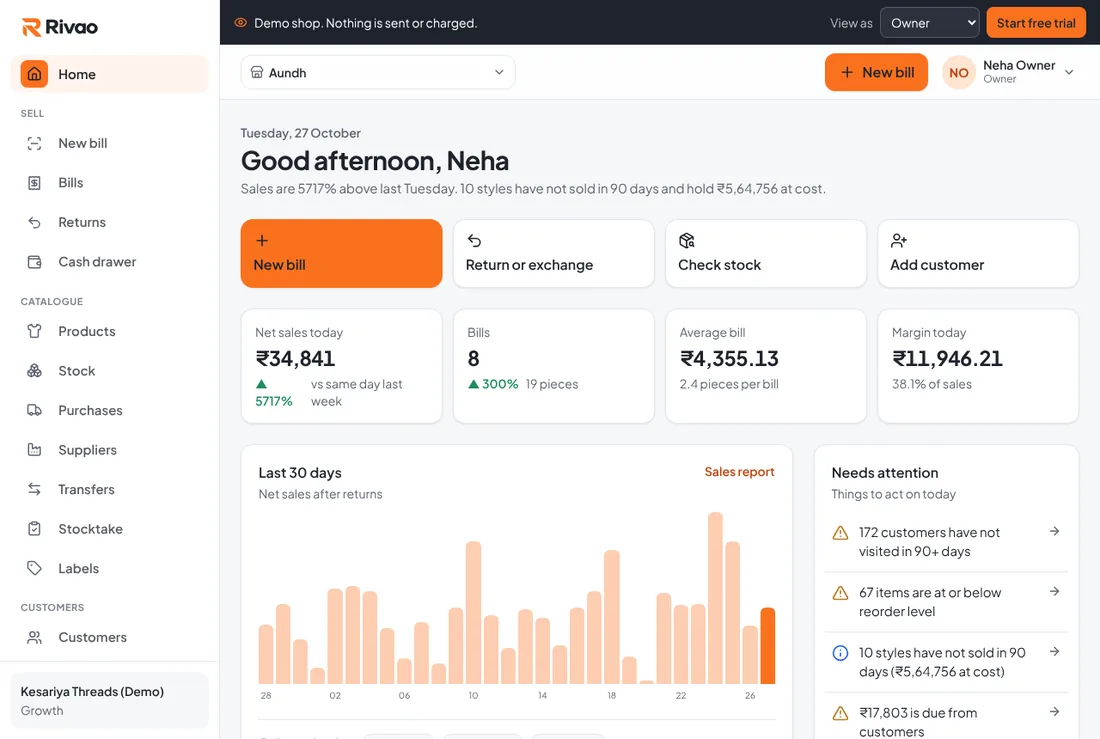Click arrow next to 172 customers alert
Screen dimensions: 1100x739
tap(1054, 531)
